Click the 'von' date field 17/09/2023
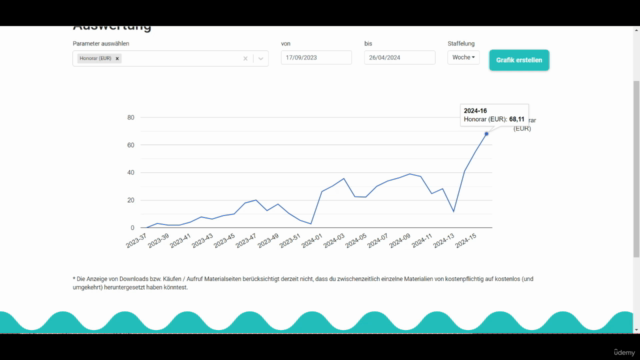Screen dimensions: 640x360 [316, 58]
